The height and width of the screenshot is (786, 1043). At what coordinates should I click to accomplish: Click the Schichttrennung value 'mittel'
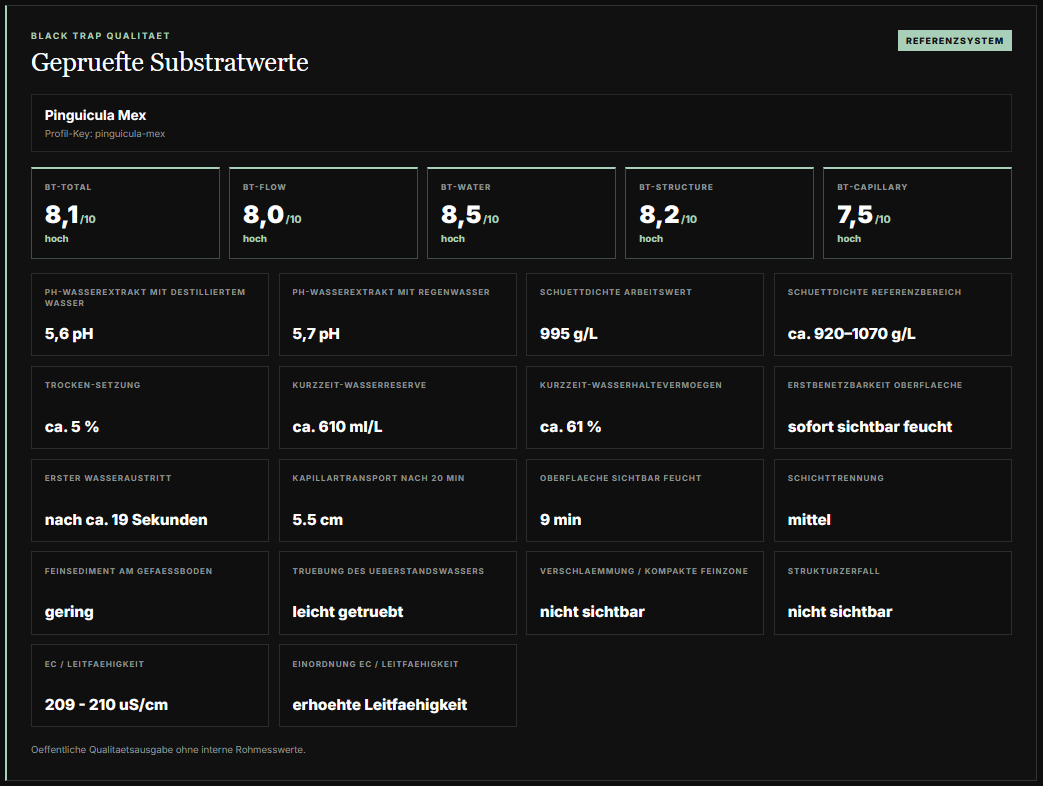pyautogui.click(x=809, y=520)
